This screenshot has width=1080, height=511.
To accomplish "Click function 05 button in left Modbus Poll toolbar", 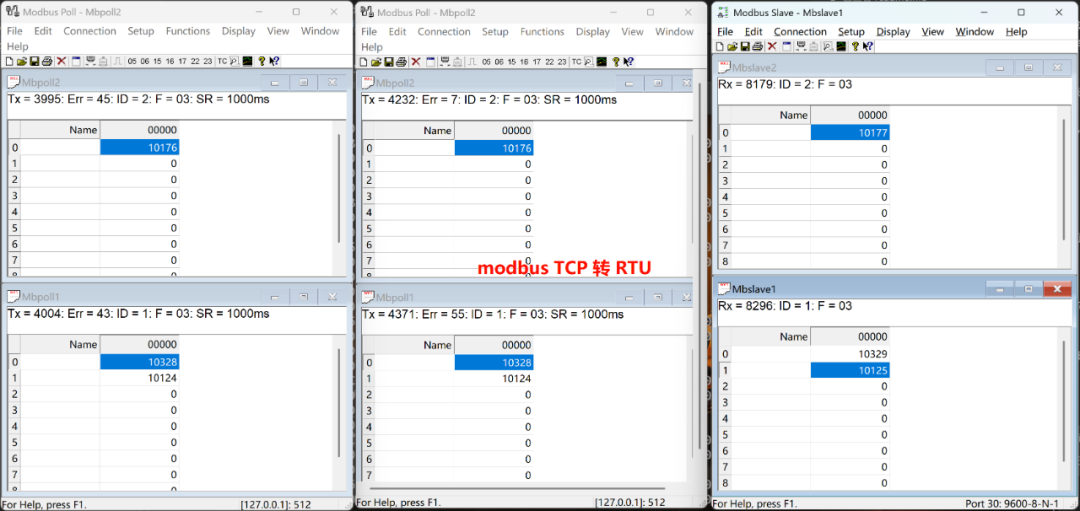I will pyautogui.click(x=132, y=61).
